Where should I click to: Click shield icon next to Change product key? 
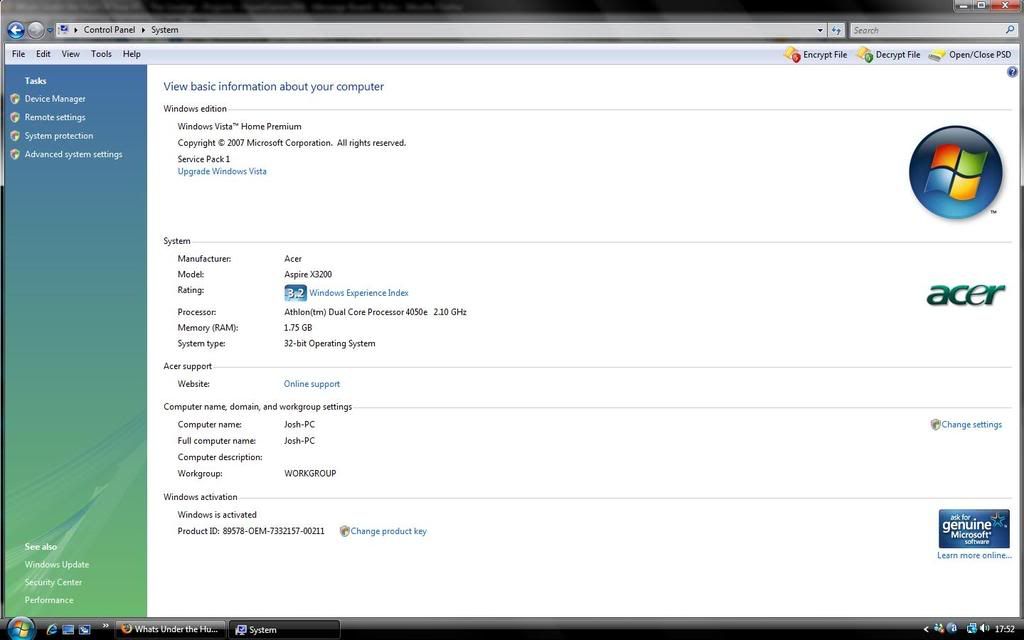pos(345,531)
